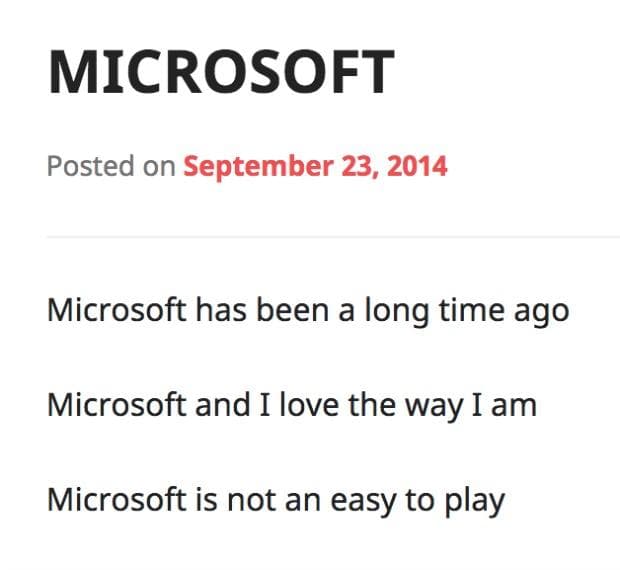The height and width of the screenshot is (570, 620).
Task: Click the word "play" ending the third sentence
Action: pos(474,500)
